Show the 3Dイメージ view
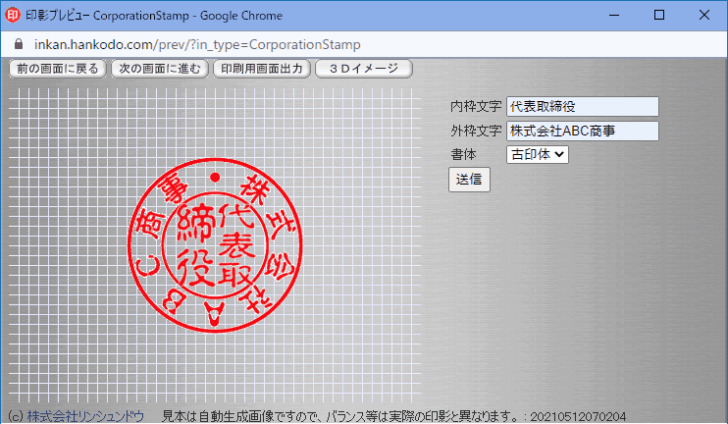The height and width of the screenshot is (424, 728). pyautogui.click(x=363, y=69)
